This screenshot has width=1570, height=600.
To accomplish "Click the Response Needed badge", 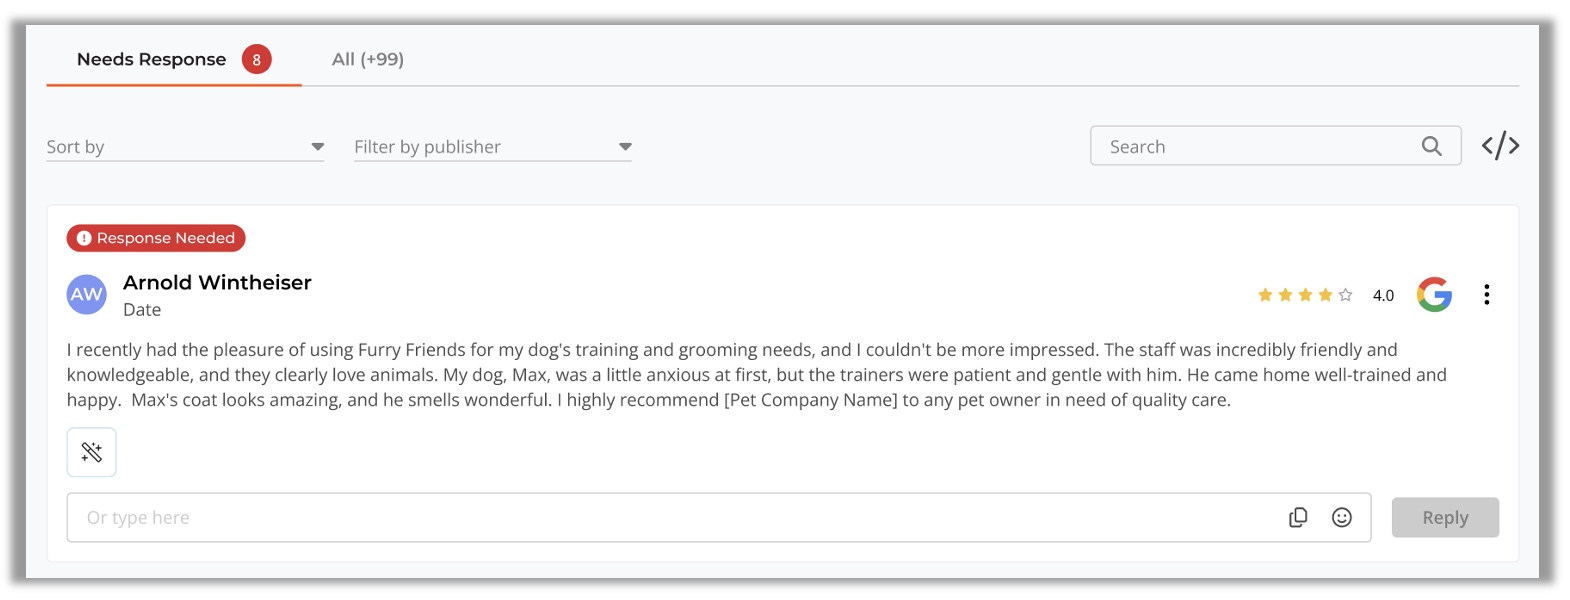I will click(x=156, y=238).
